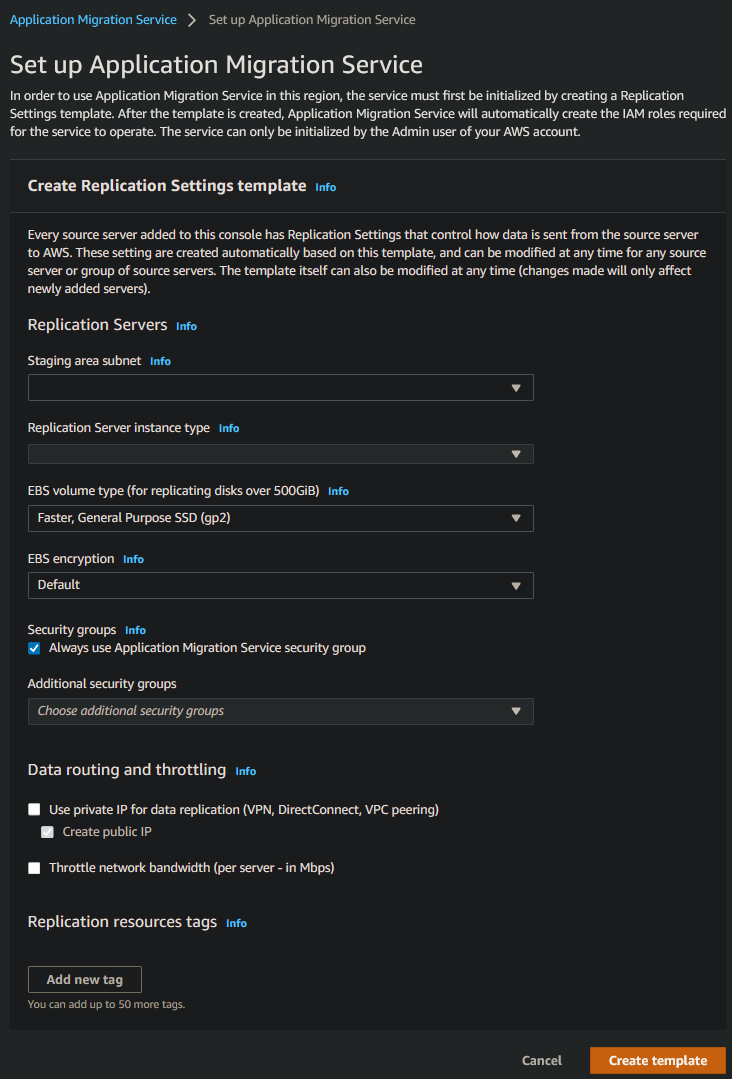732x1079 pixels.
Task: Enable Throttle network bandwidth option
Action: pyautogui.click(x=33, y=867)
